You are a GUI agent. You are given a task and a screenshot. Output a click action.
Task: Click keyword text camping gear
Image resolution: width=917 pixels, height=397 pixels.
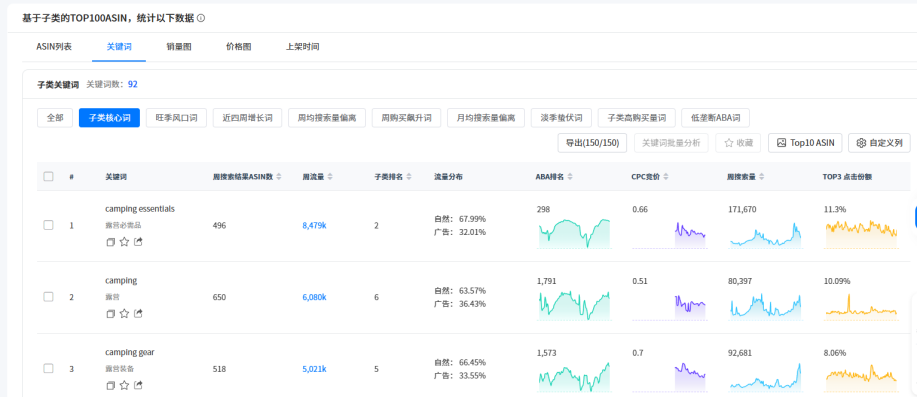point(130,352)
